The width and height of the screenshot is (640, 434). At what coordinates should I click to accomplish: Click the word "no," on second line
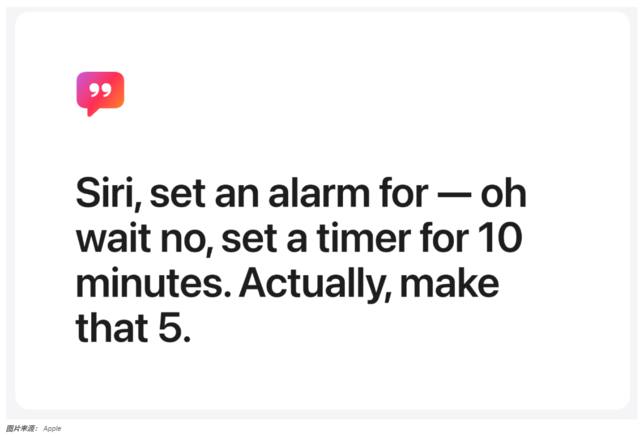click(187, 241)
